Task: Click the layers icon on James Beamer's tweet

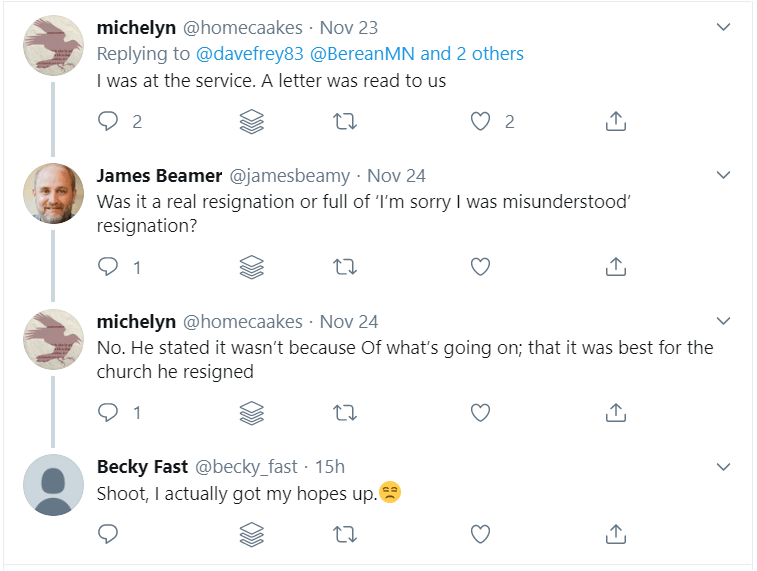Action: coord(252,267)
